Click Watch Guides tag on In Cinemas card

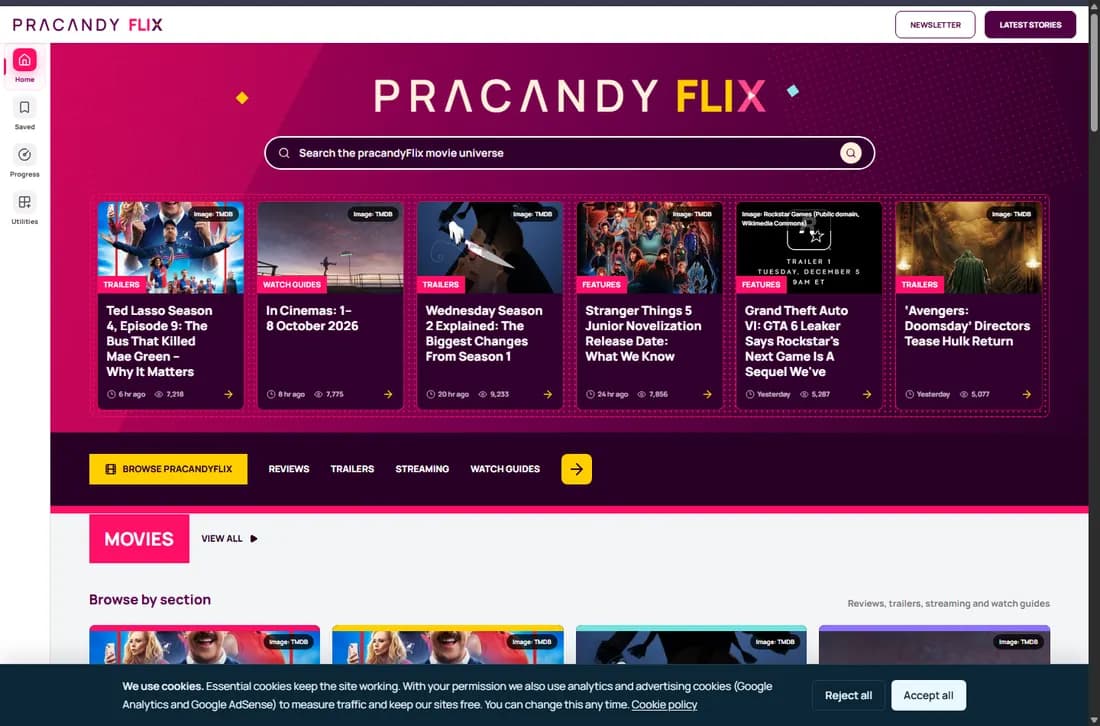pos(292,285)
